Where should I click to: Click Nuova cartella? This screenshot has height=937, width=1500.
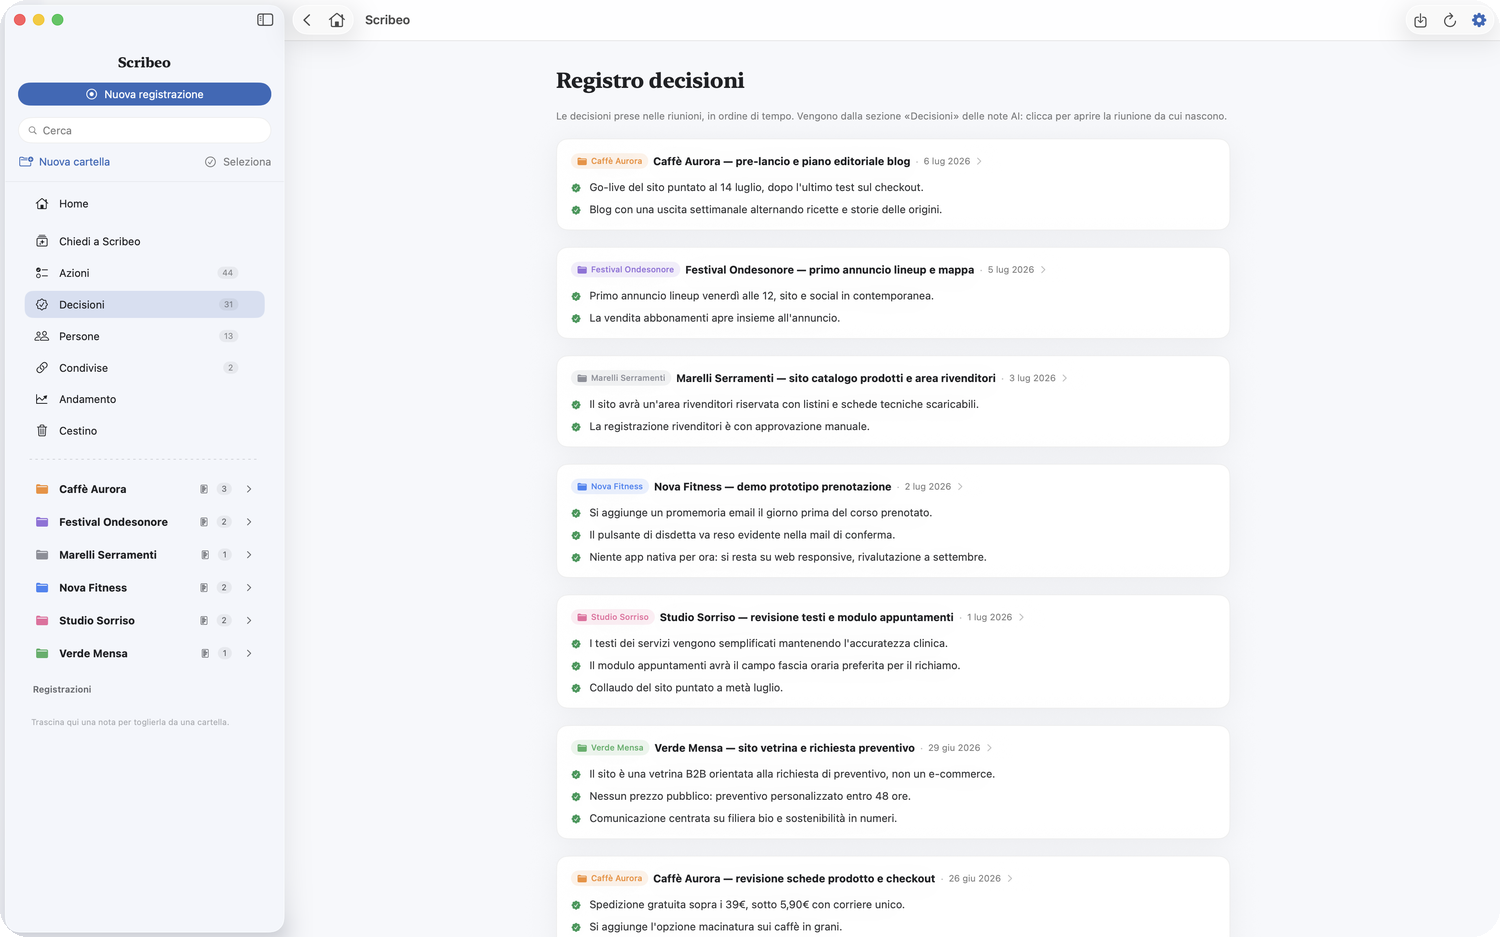tap(65, 162)
